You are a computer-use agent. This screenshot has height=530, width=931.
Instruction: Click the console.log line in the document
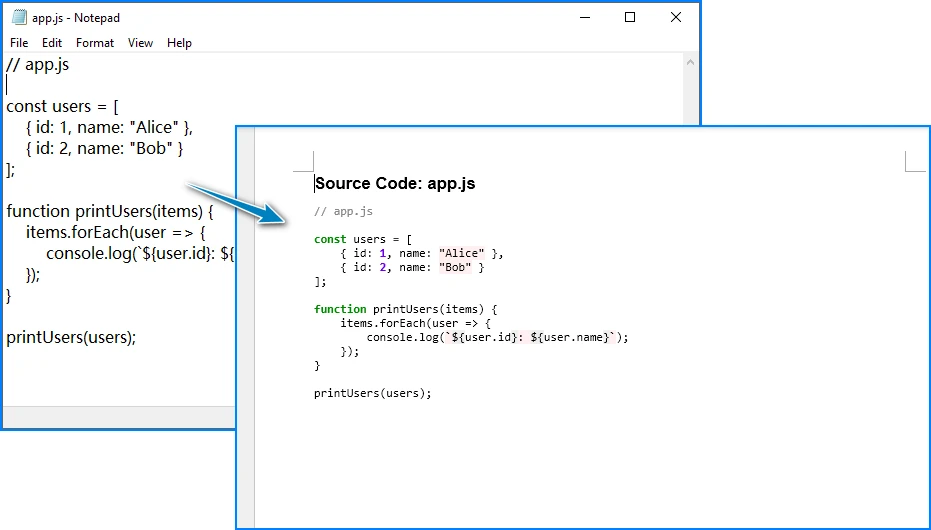pos(497,337)
